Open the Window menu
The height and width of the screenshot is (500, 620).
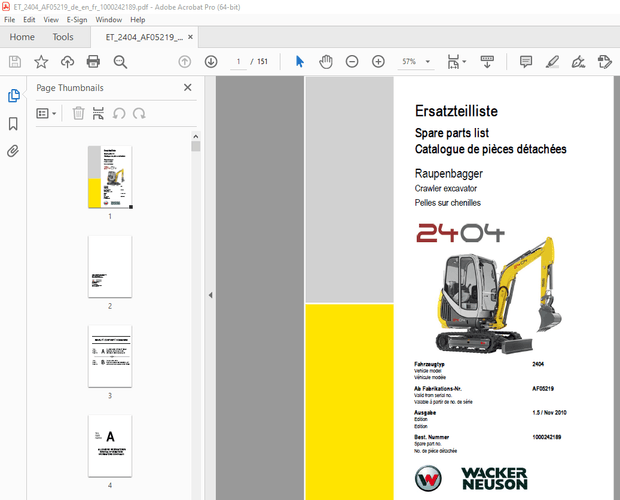pyautogui.click(x=109, y=20)
